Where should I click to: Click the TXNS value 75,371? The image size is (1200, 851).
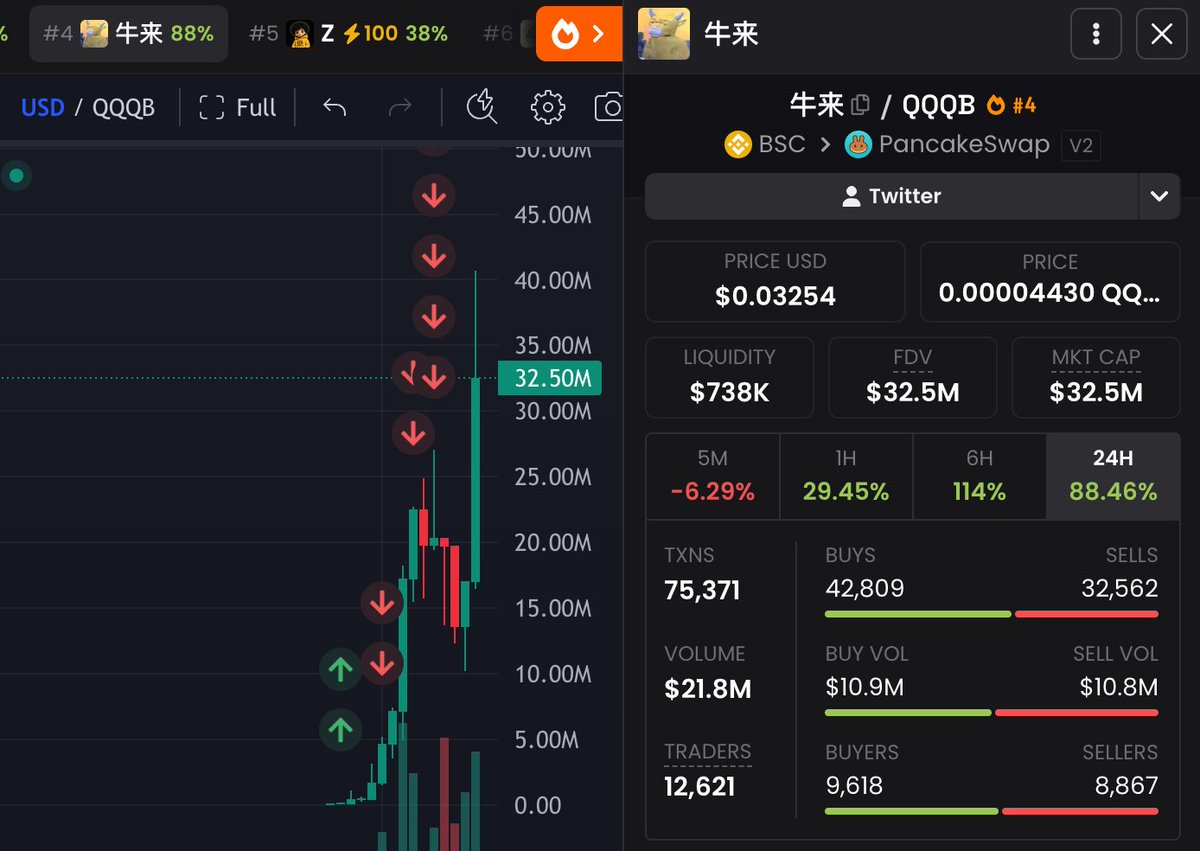702,590
